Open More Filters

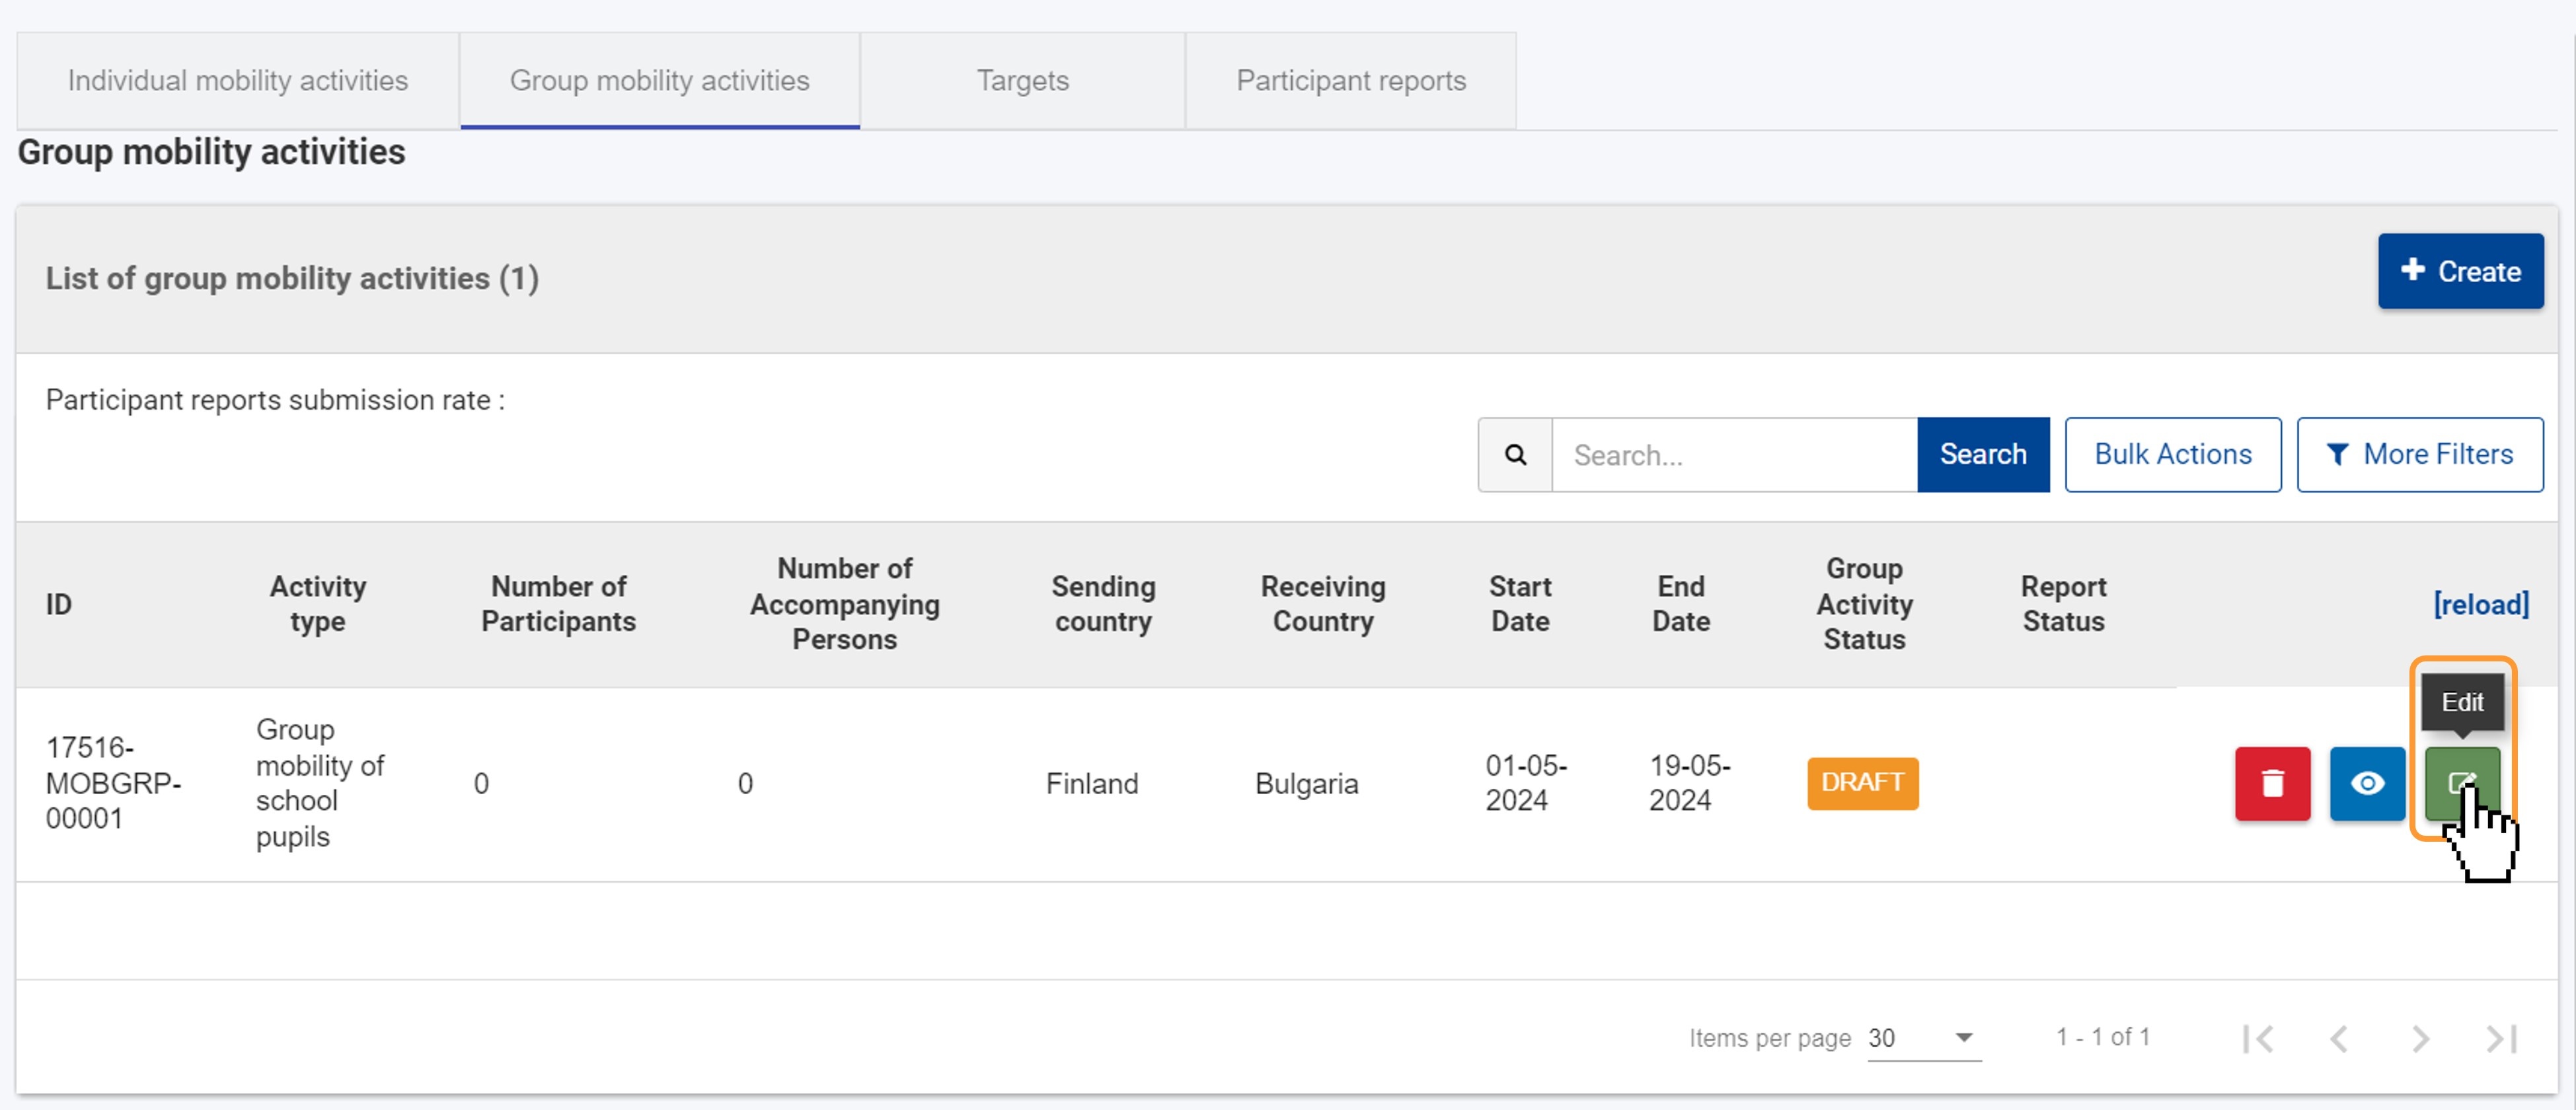(2419, 455)
